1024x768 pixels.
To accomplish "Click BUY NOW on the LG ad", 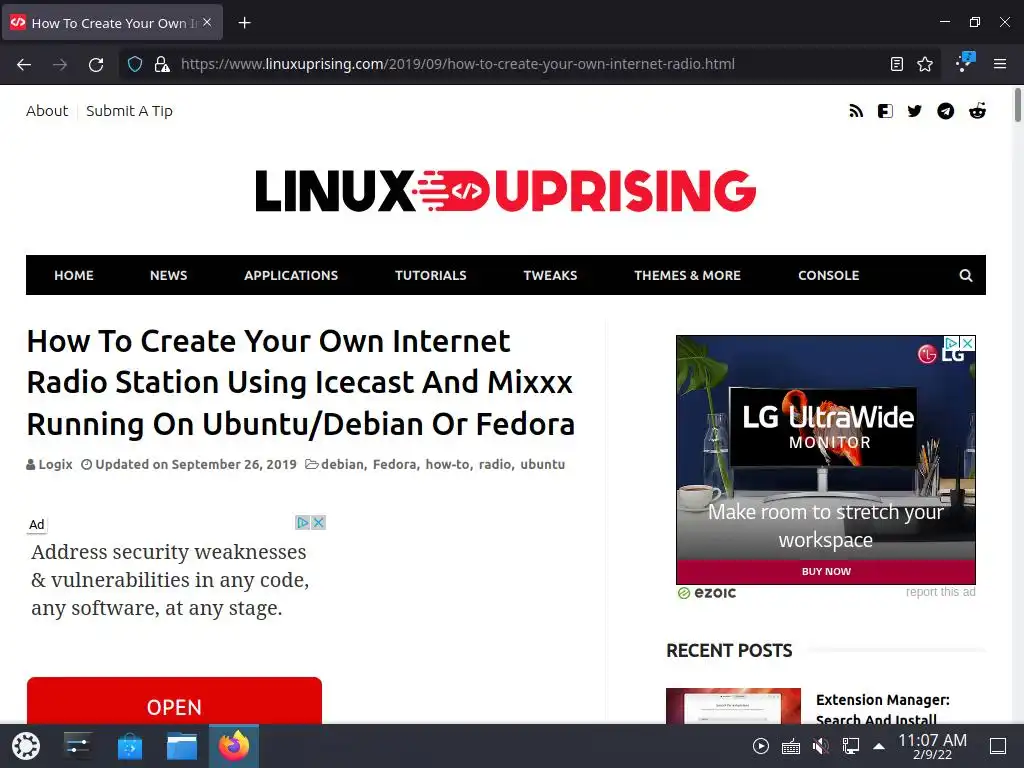I will [826, 571].
